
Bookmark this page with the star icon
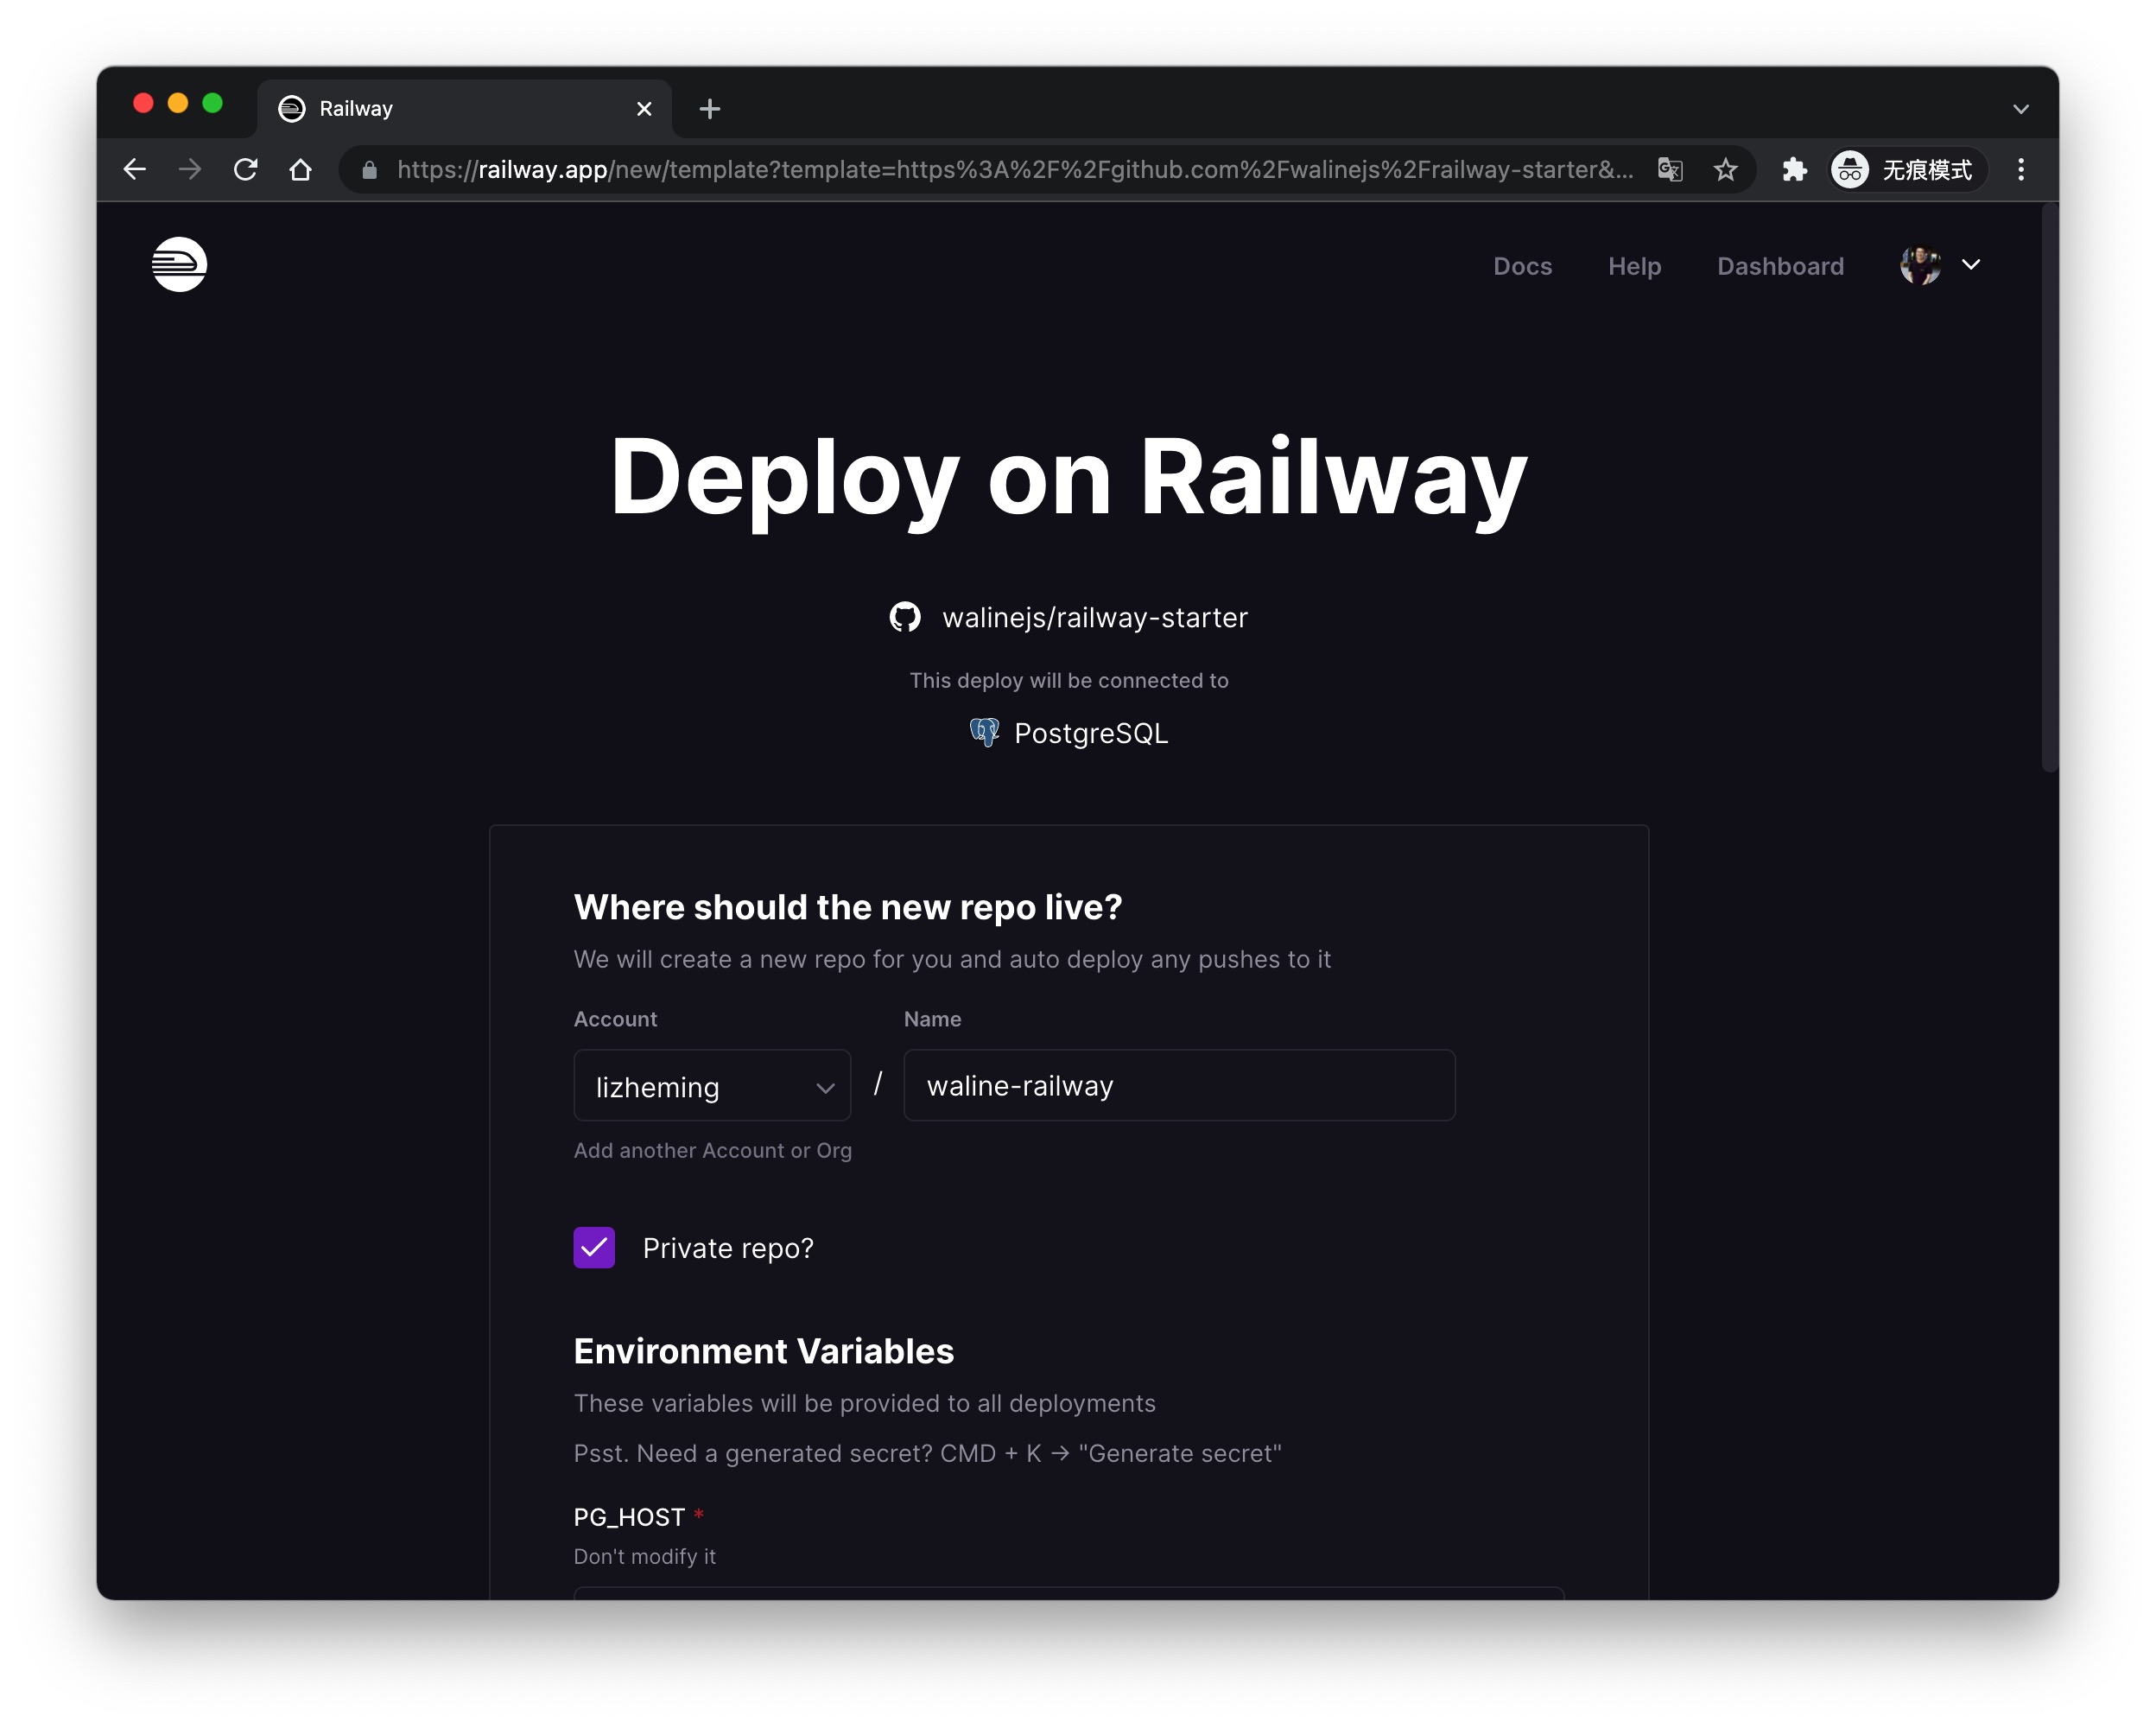pyautogui.click(x=1726, y=170)
